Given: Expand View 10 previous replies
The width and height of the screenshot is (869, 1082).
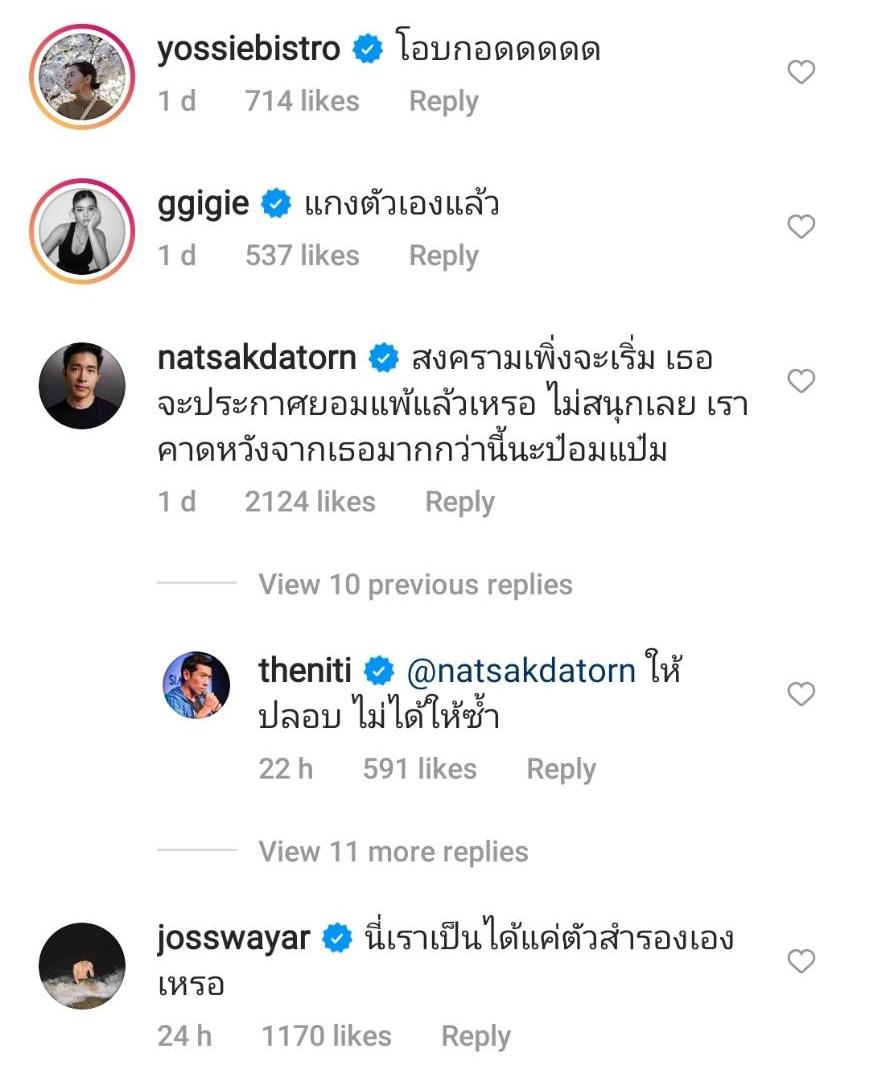Looking at the screenshot, I should pyautogui.click(x=415, y=584).
